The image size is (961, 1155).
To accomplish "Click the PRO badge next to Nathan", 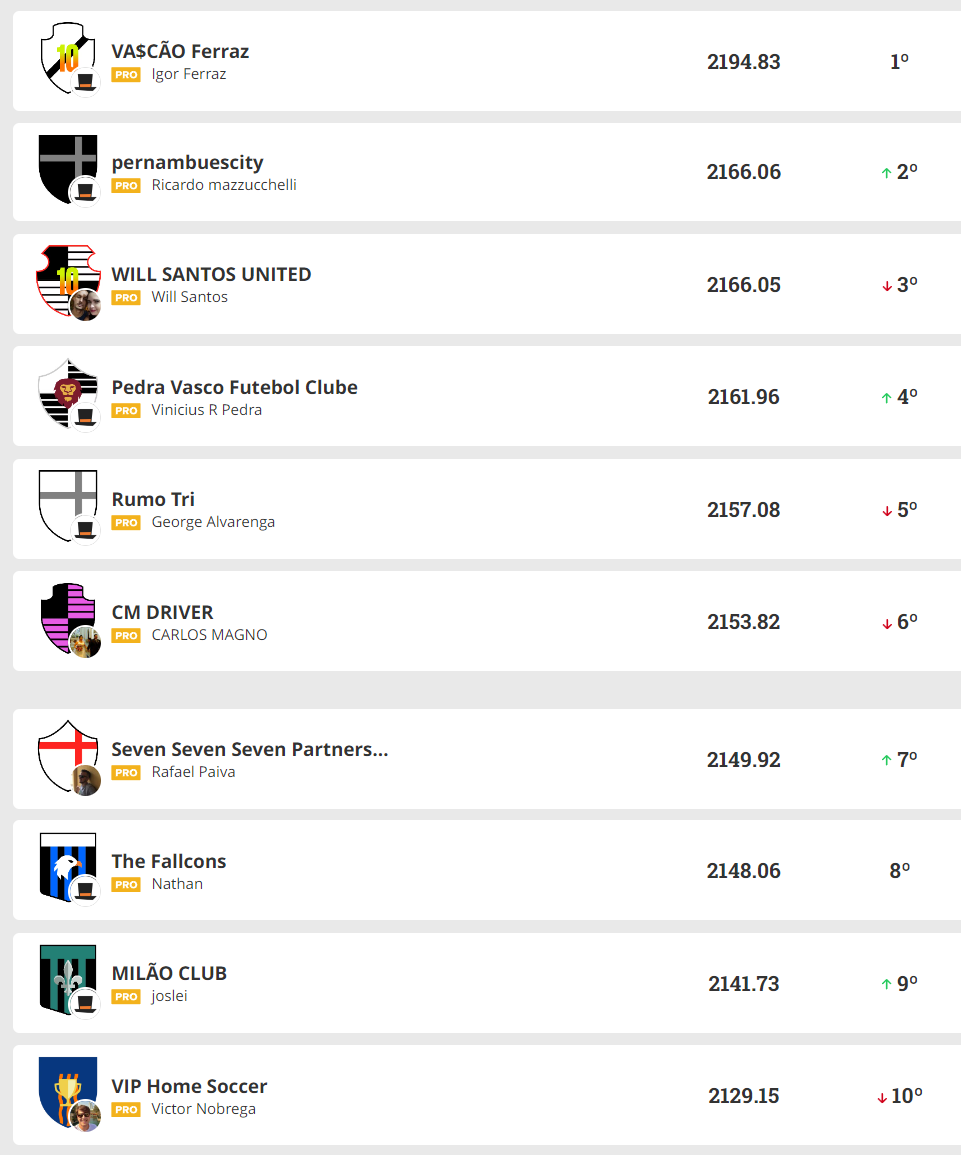I will tap(126, 885).
